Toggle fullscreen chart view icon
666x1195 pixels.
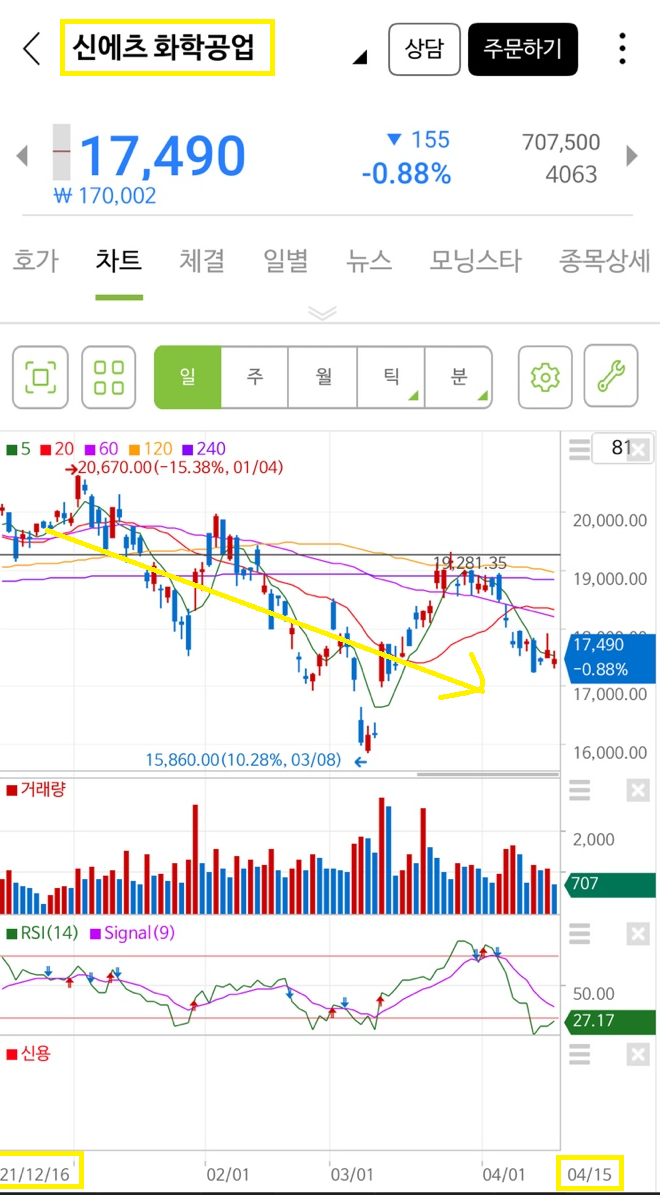[x=40, y=376]
